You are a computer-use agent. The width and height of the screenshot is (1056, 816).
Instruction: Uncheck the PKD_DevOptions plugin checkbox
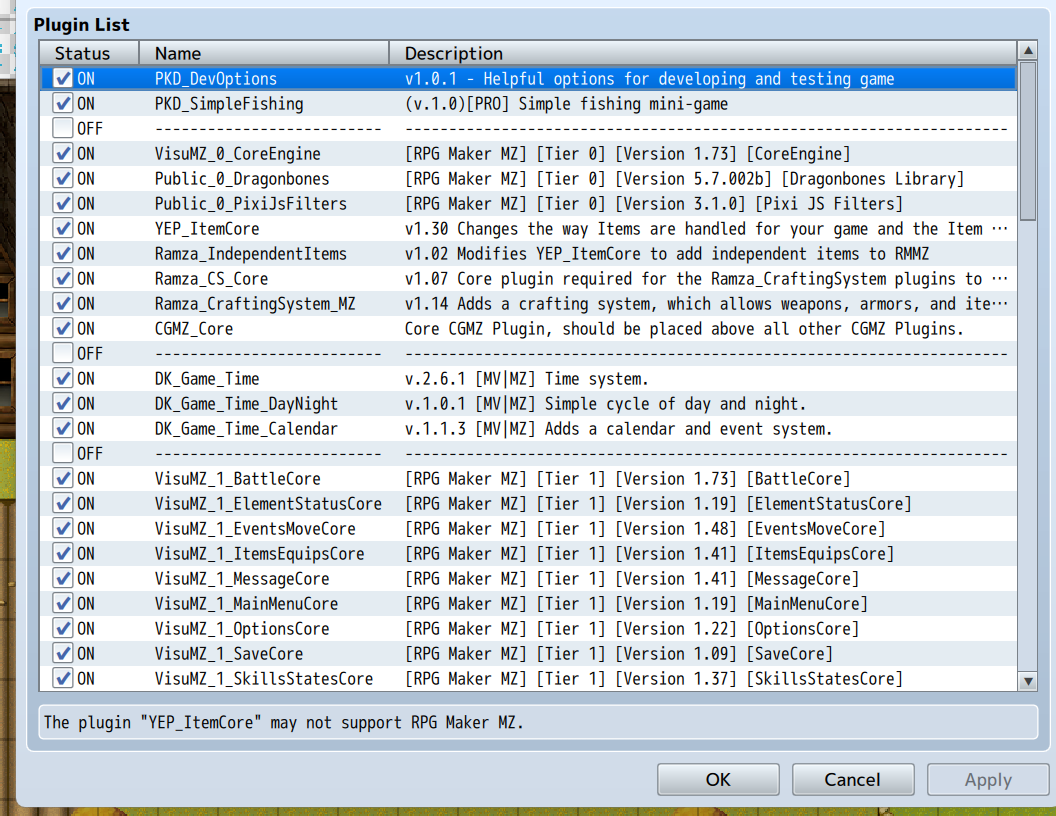click(x=63, y=79)
